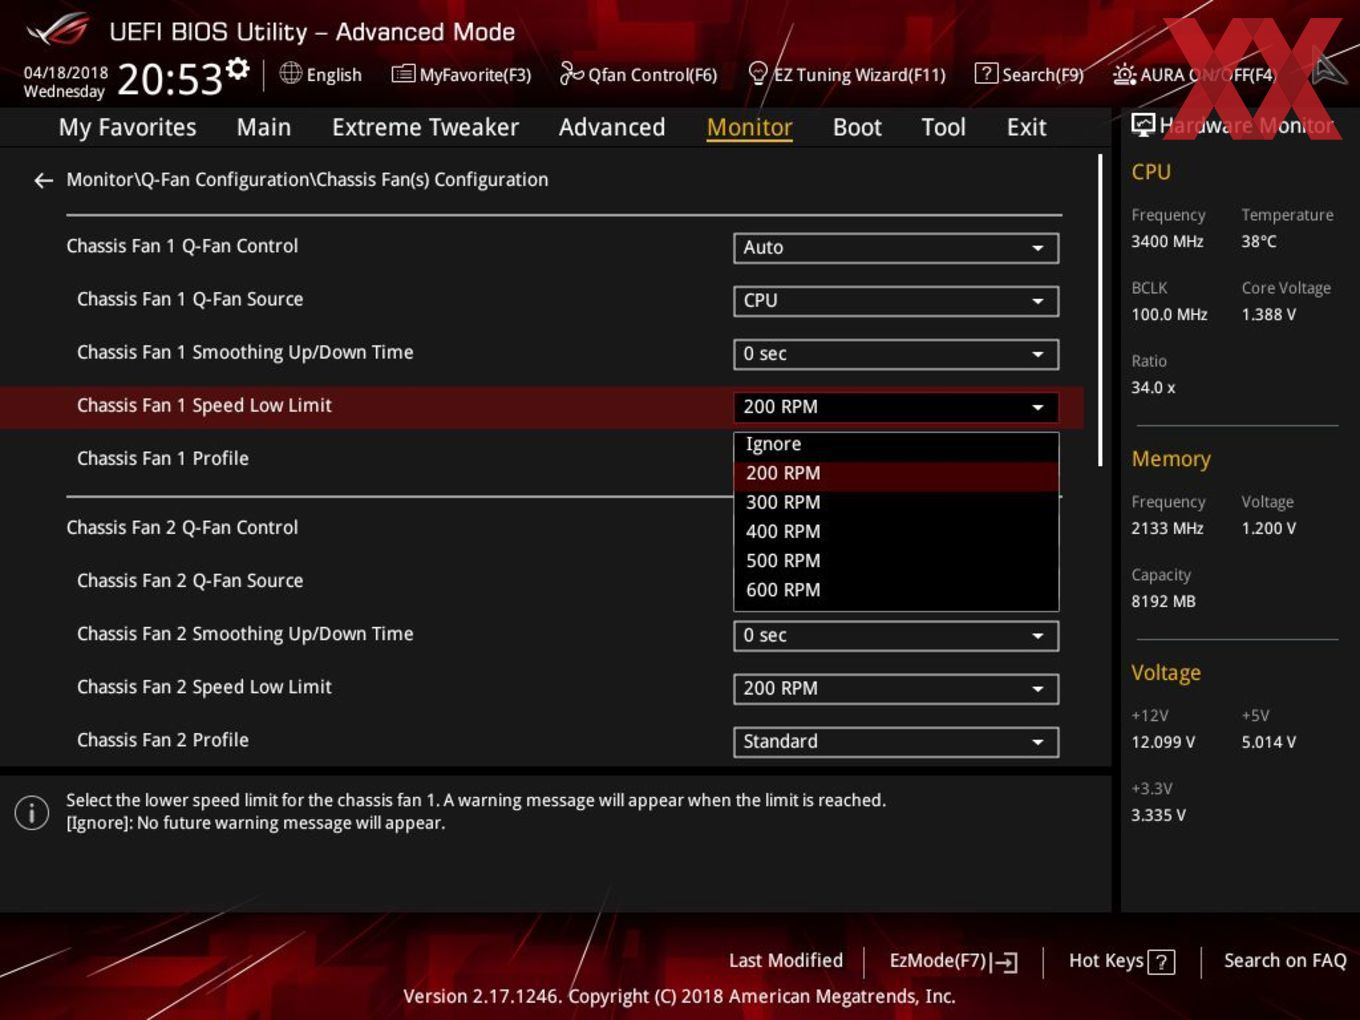
Task: Click the Hot Keys question mark icon
Action: click(1161, 962)
